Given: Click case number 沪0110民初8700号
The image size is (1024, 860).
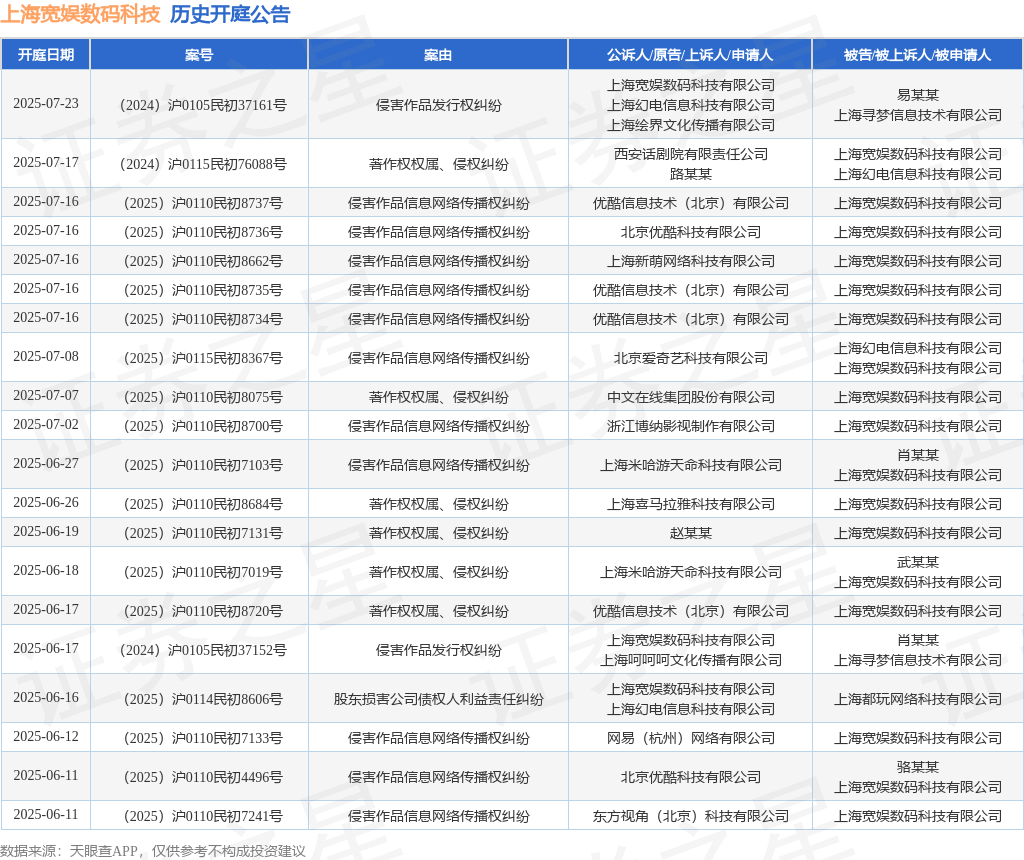Looking at the screenshot, I should coord(227,426).
